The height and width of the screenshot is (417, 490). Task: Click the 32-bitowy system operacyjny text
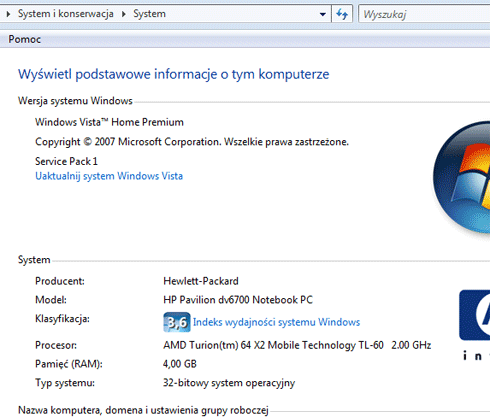pyautogui.click(x=229, y=383)
